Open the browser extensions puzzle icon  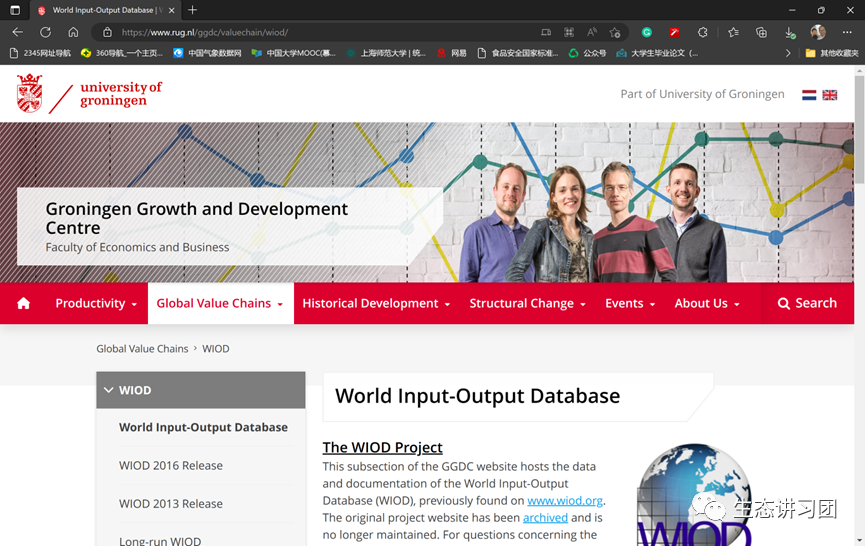(x=702, y=32)
